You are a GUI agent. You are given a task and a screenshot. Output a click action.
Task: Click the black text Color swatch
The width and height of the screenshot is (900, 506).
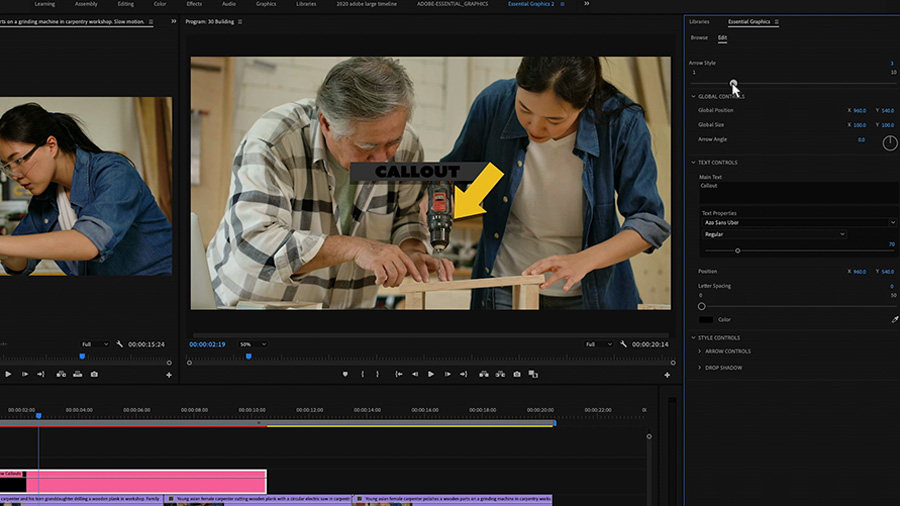click(x=706, y=320)
